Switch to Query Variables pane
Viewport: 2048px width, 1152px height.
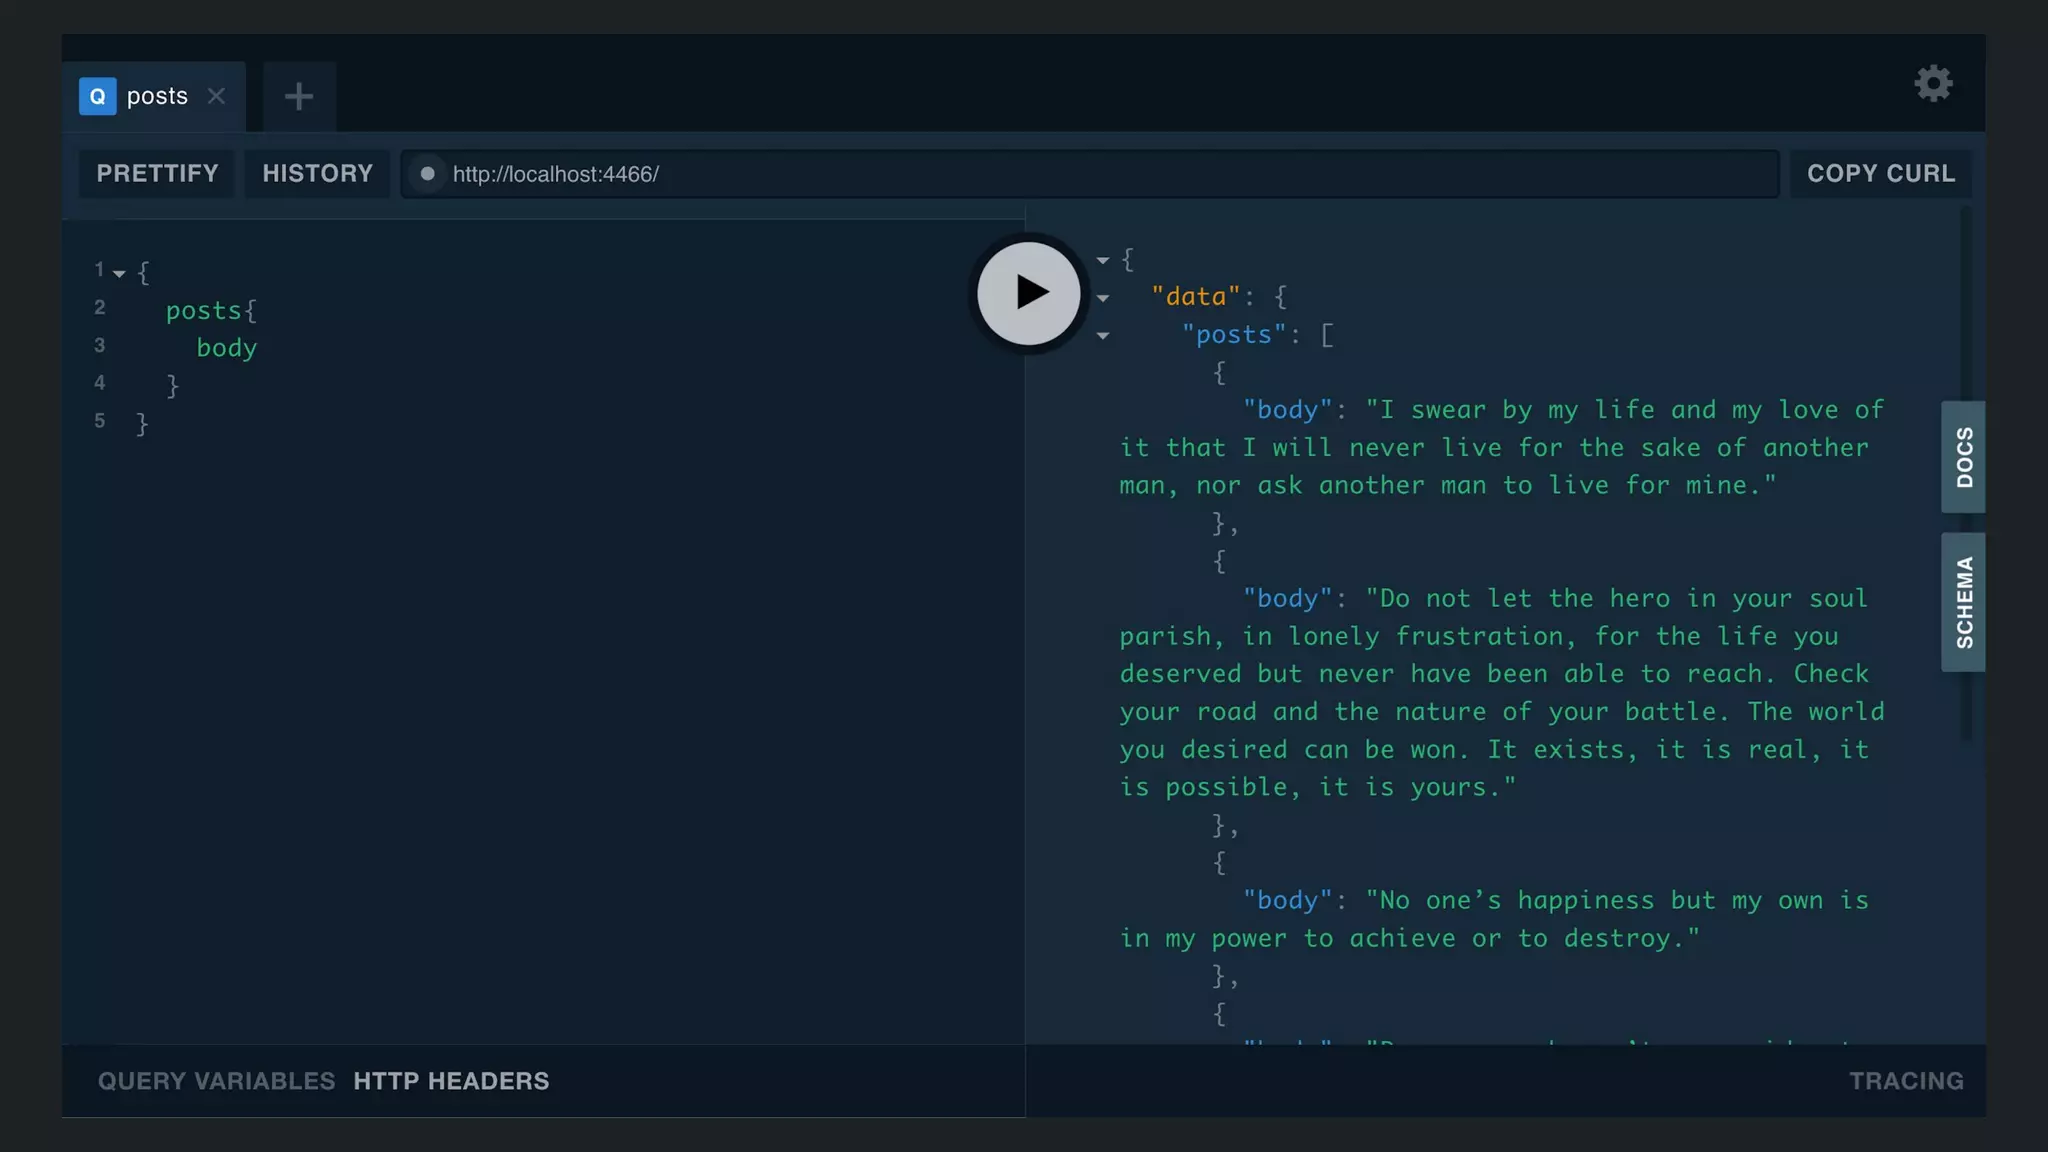click(x=216, y=1081)
